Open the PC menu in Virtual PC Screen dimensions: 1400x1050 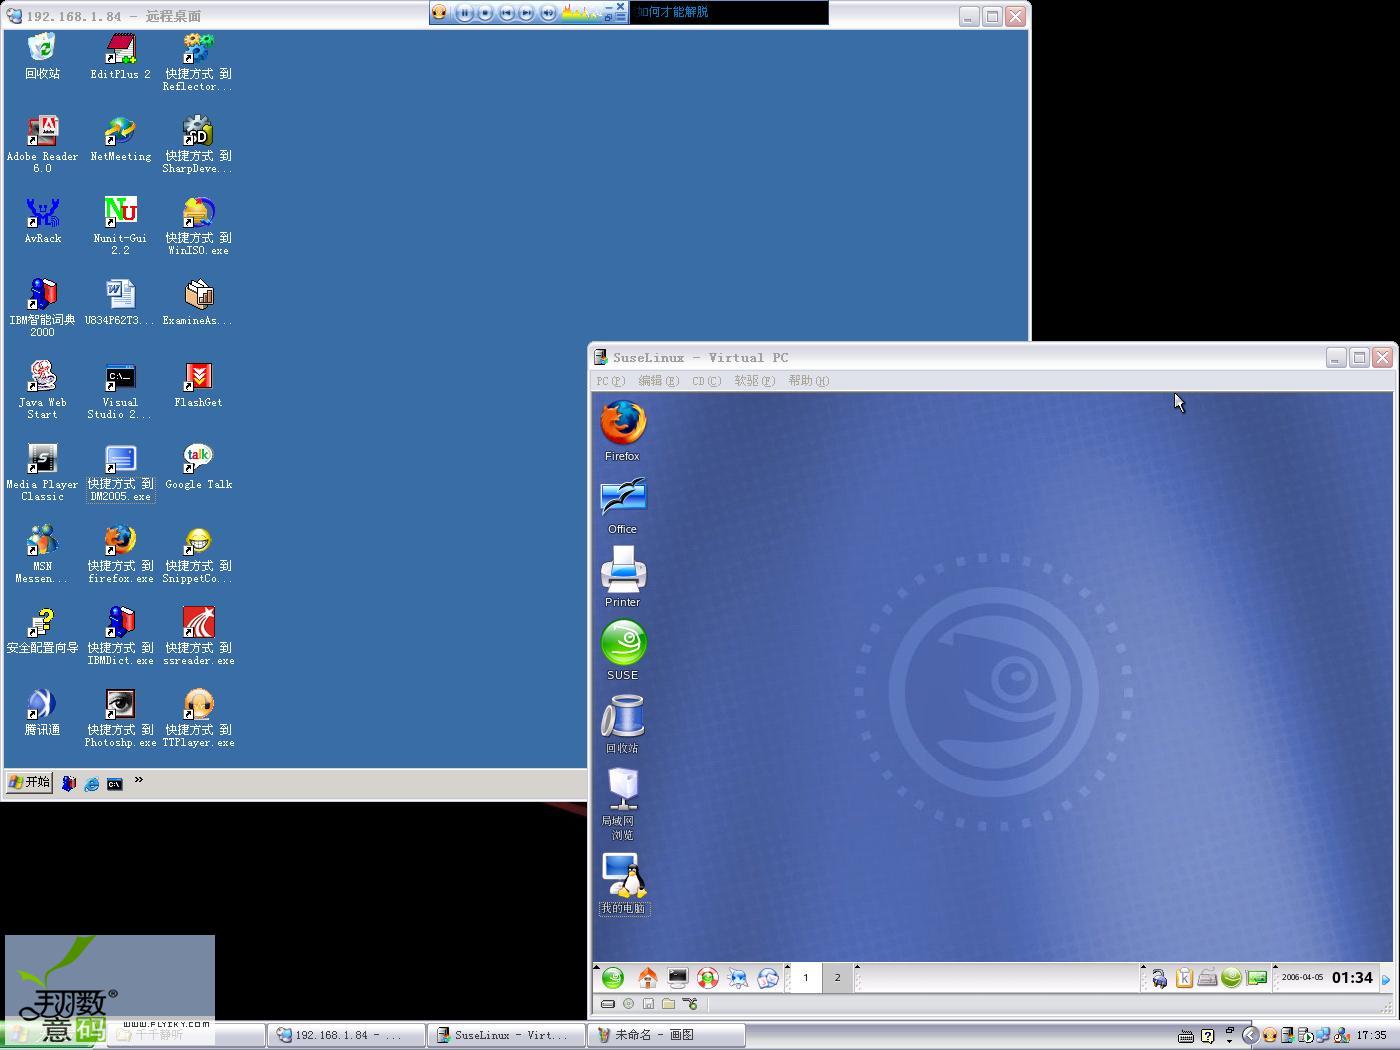(x=610, y=381)
